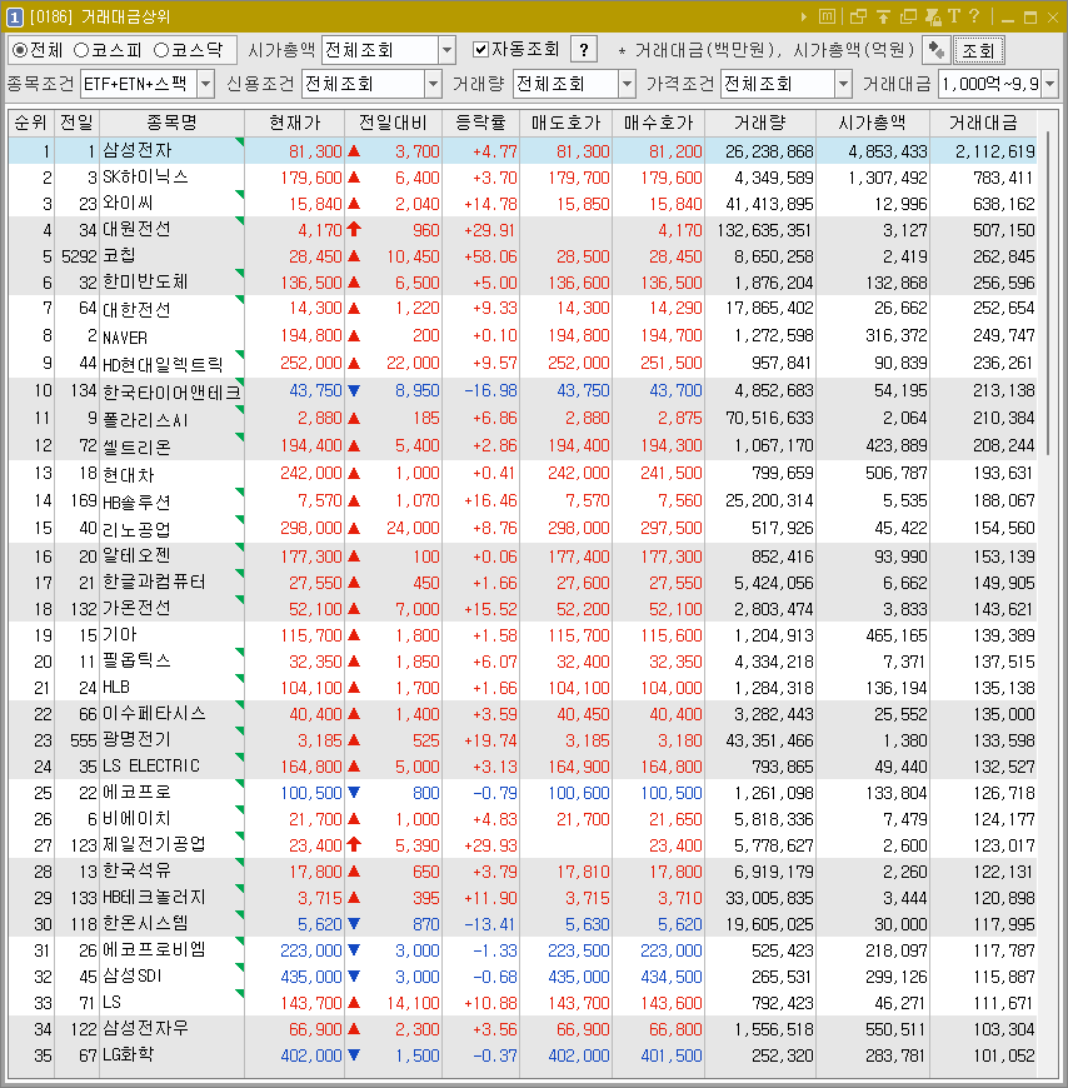Select the 와이씨 stock name

click(128, 203)
